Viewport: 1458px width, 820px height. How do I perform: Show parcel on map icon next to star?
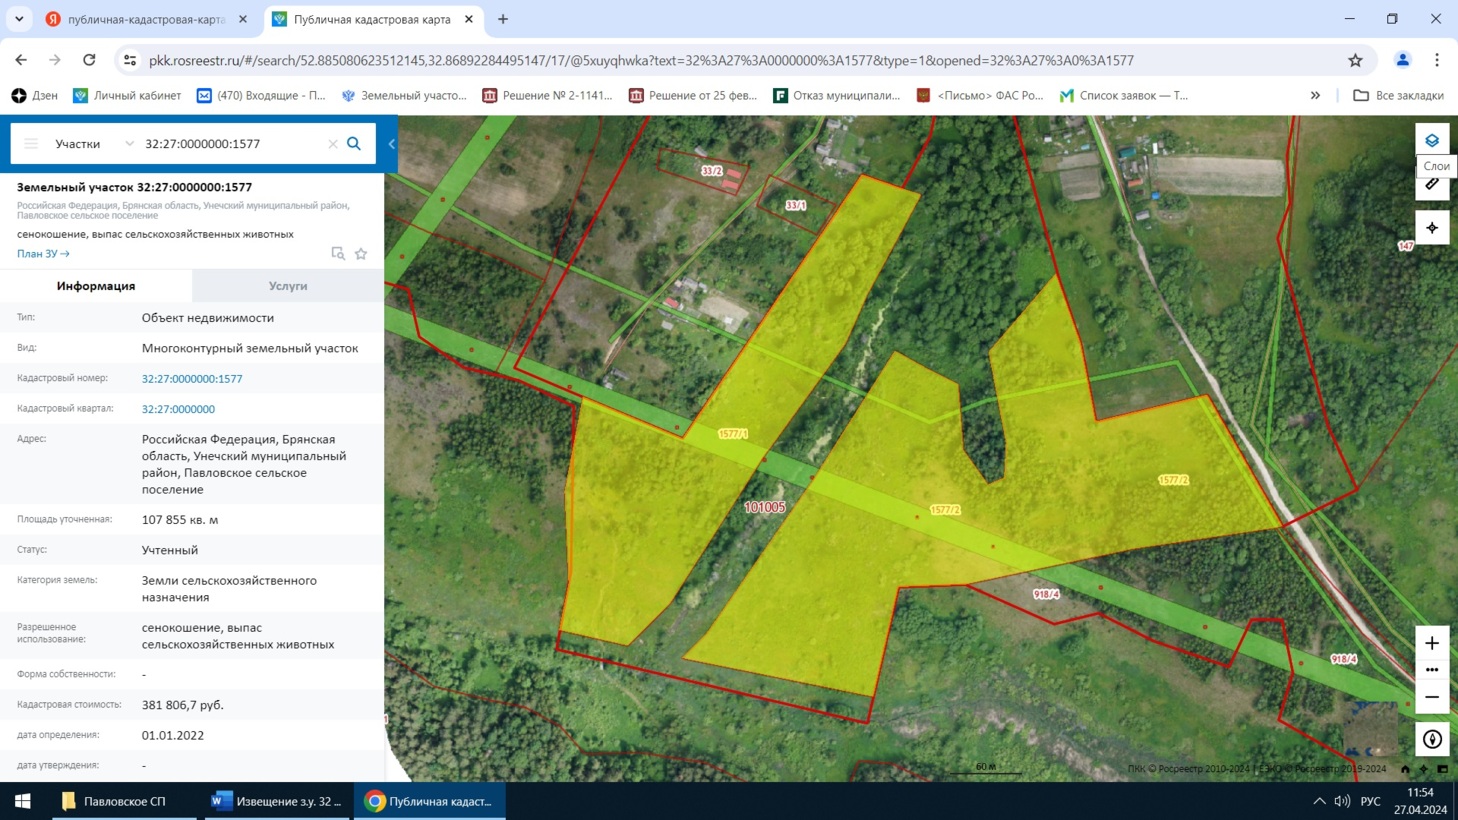click(338, 254)
